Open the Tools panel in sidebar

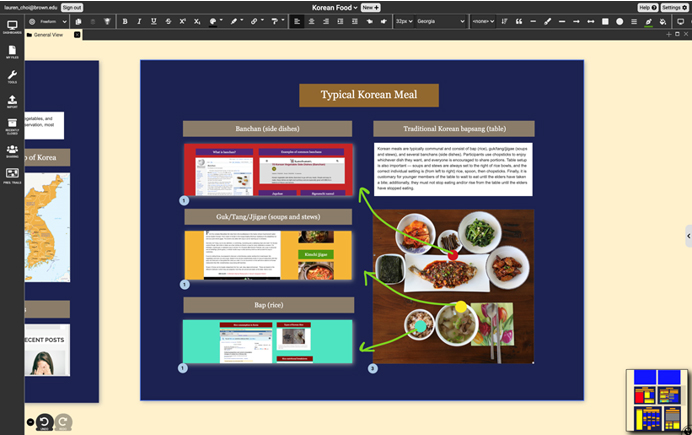pos(12,77)
